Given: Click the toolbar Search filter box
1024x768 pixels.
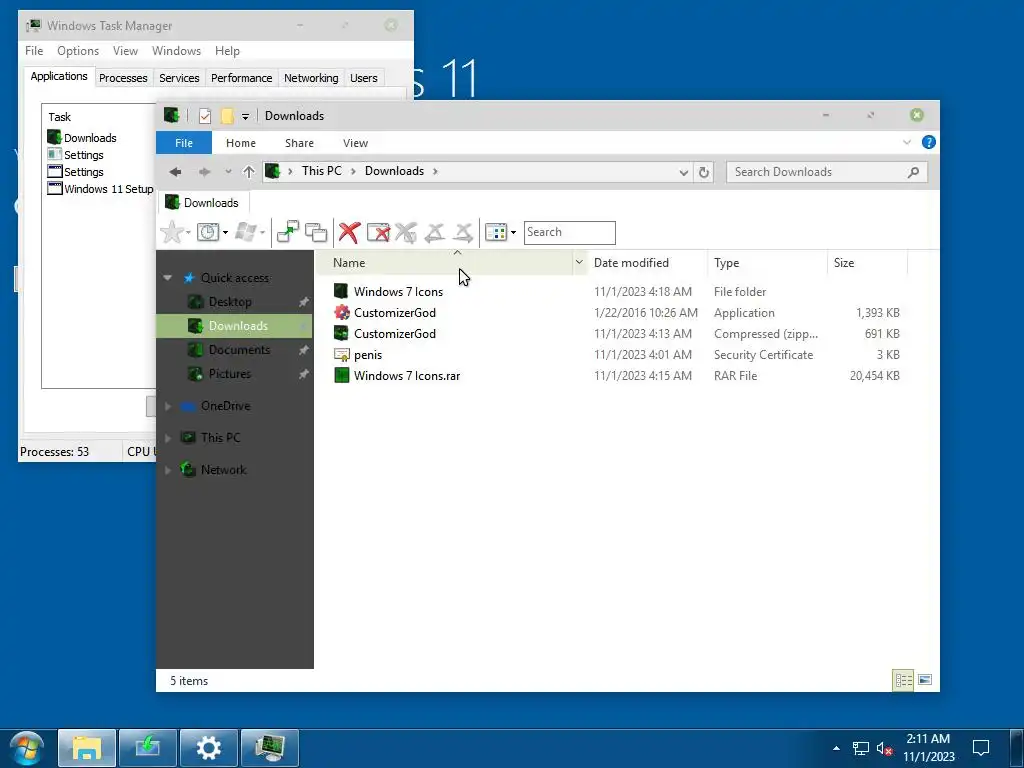Looking at the screenshot, I should click(x=569, y=232).
